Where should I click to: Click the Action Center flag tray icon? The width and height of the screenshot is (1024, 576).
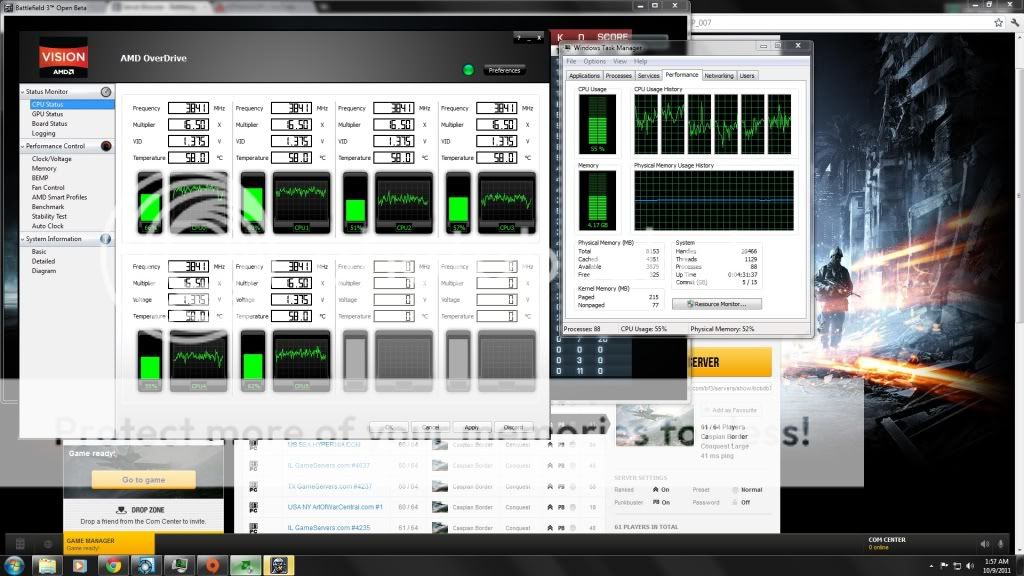click(x=944, y=566)
